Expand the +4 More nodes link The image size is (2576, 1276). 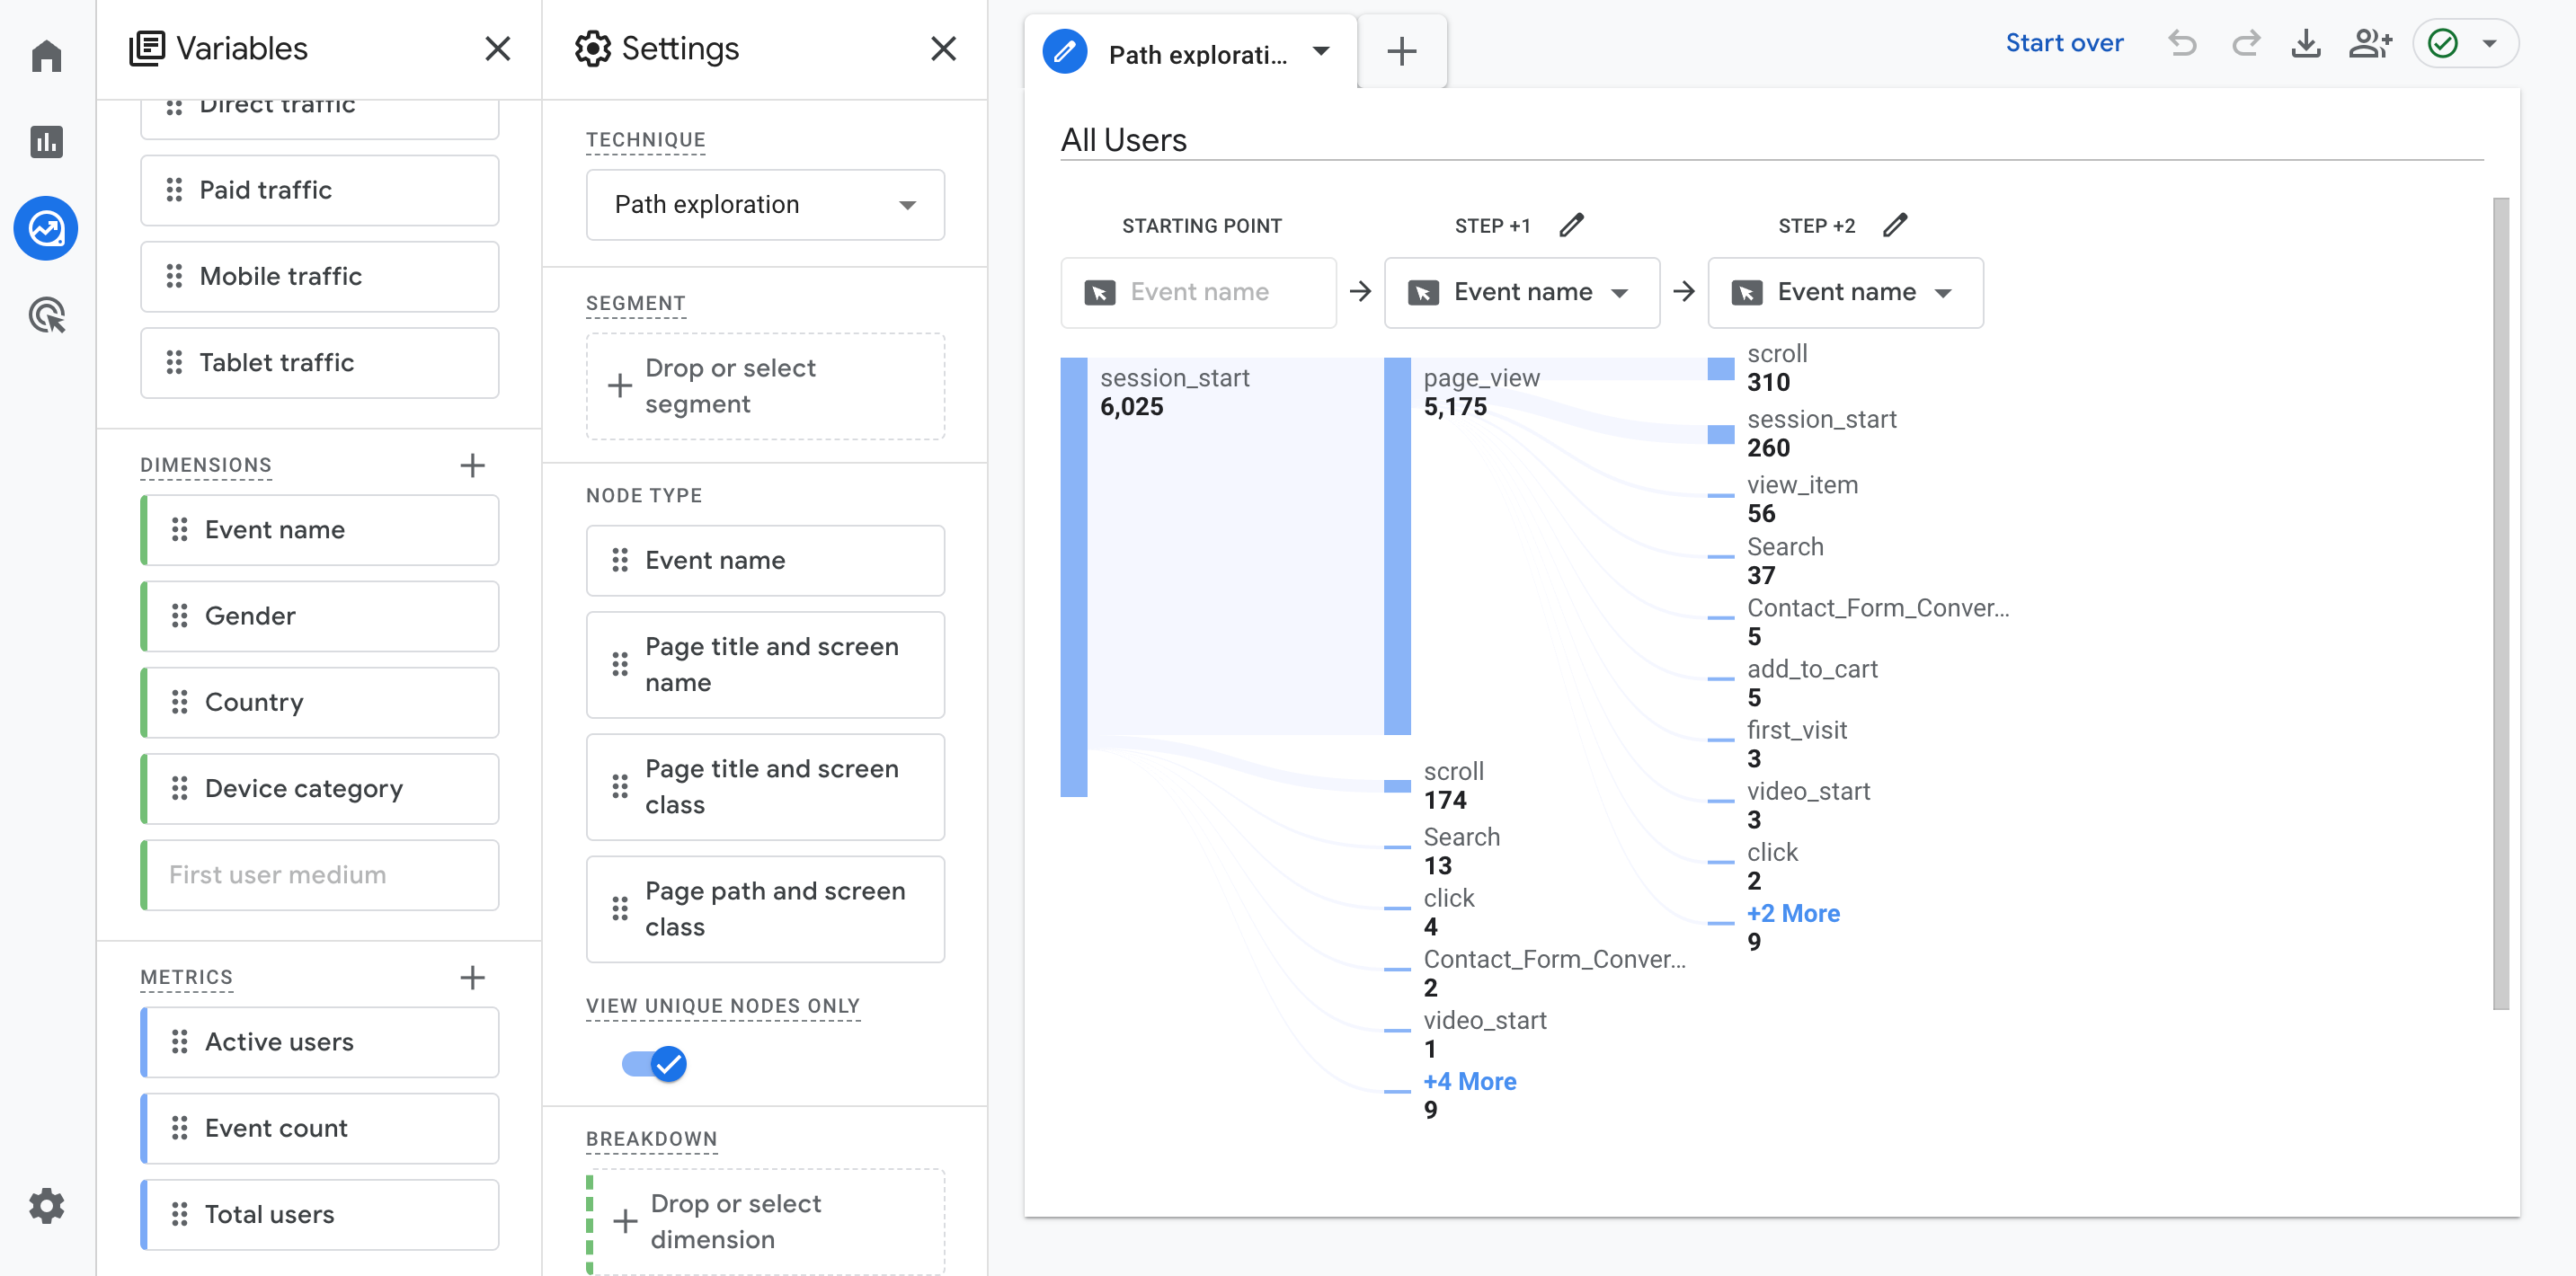(x=1469, y=1081)
